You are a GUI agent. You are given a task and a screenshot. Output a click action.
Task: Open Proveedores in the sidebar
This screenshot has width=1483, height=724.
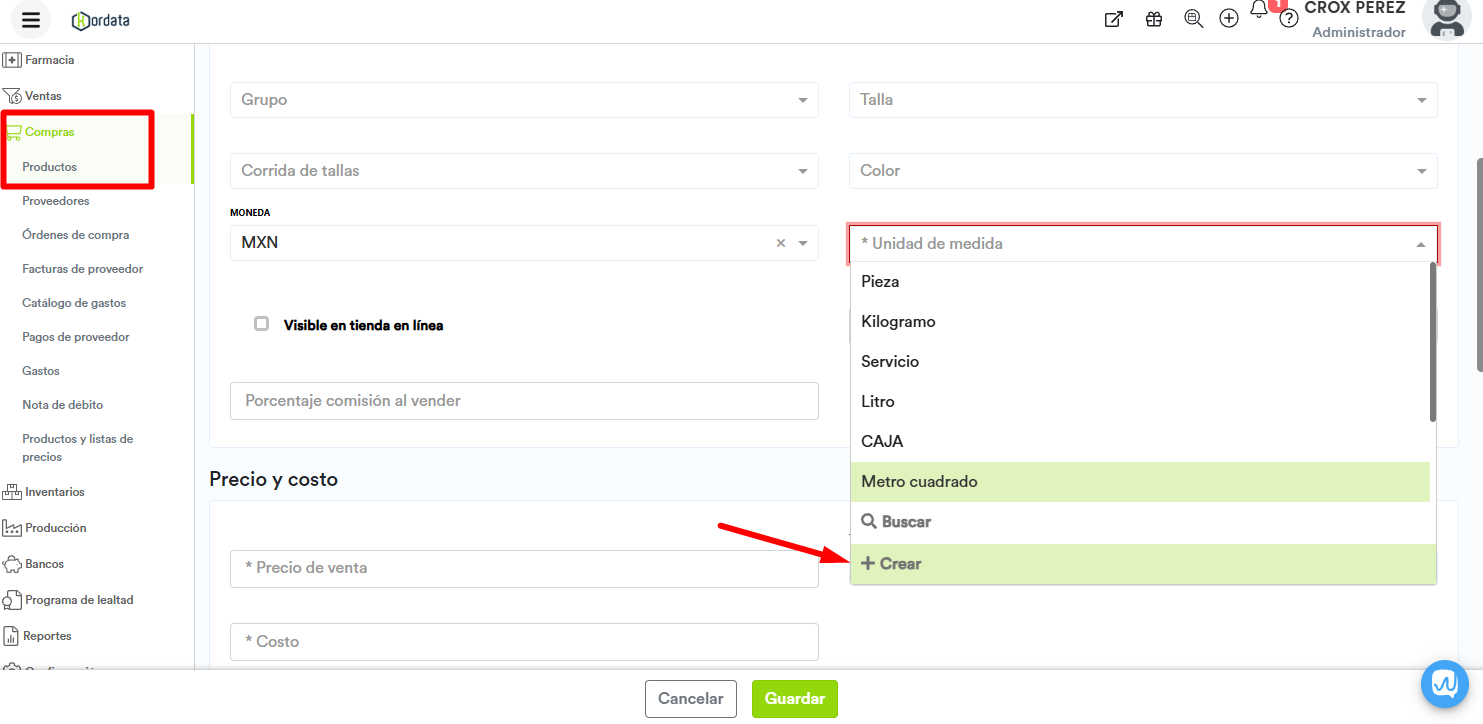point(56,201)
